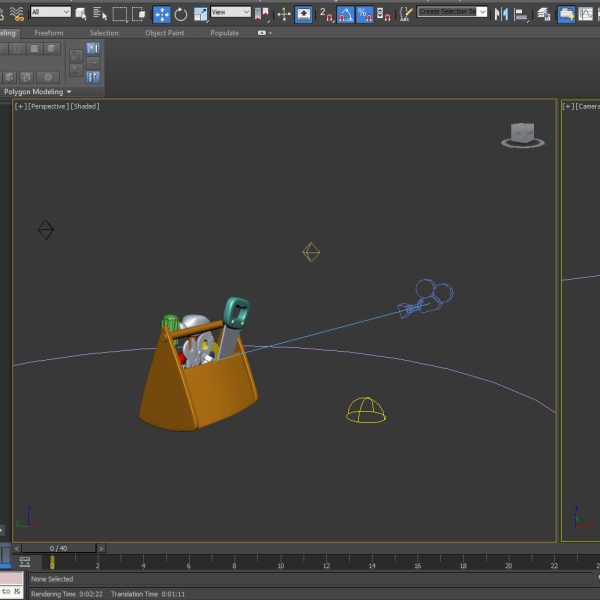Click the Use Pivot Point Center icon
The image size is (600, 600).
point(262,15)
